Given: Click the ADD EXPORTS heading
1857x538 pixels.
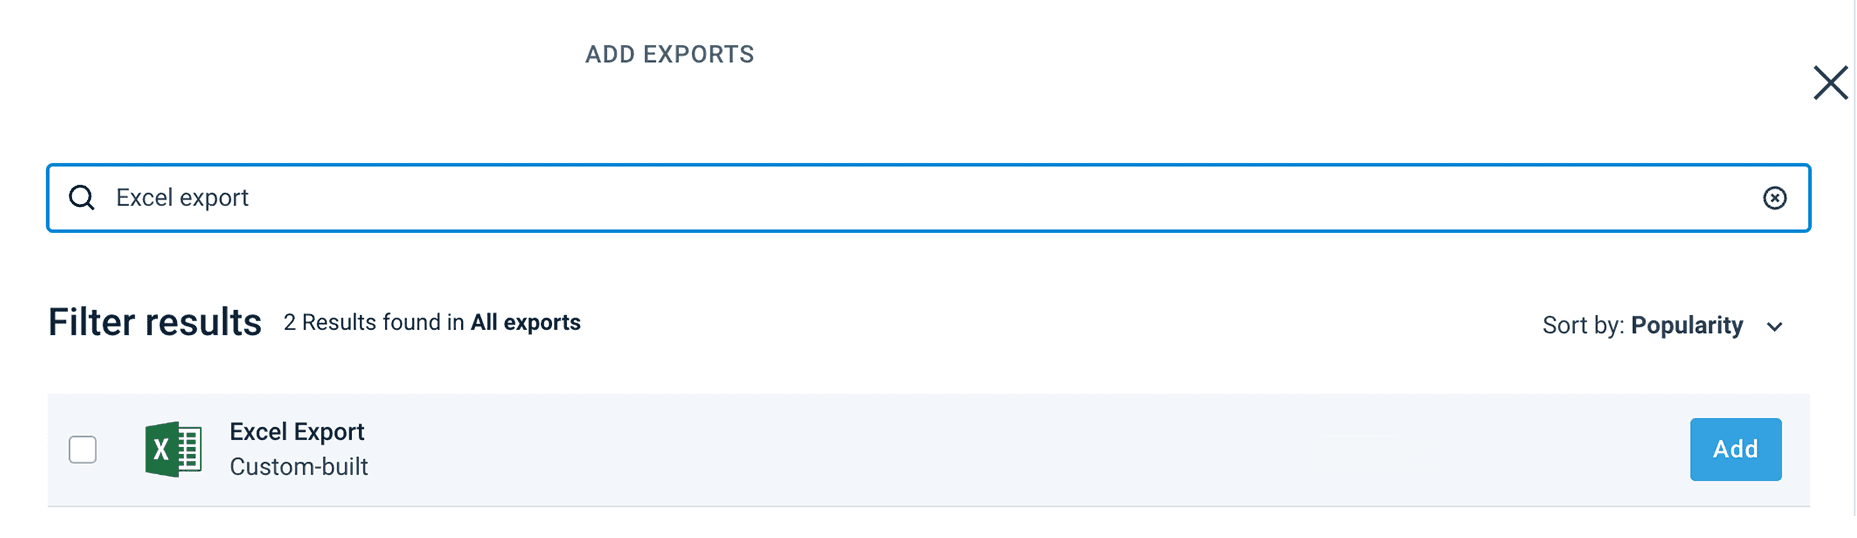Looking at the screenshot, I should 669,55.
